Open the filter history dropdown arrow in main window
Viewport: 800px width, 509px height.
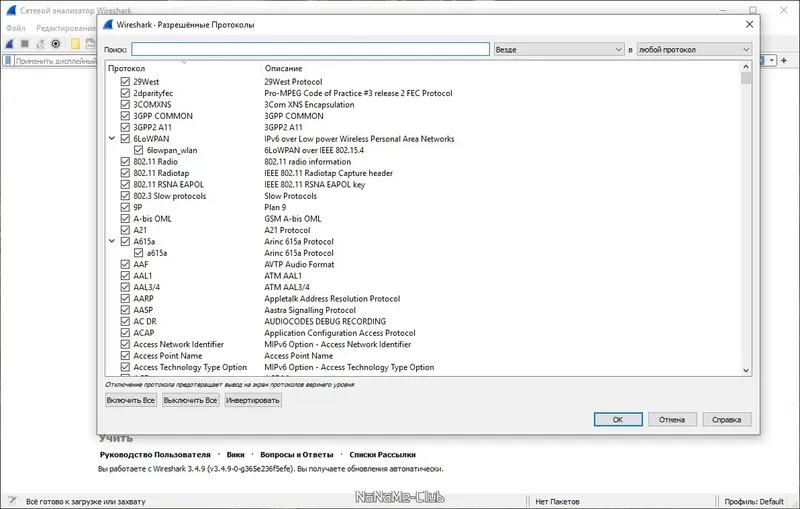(x=772, y=60)
